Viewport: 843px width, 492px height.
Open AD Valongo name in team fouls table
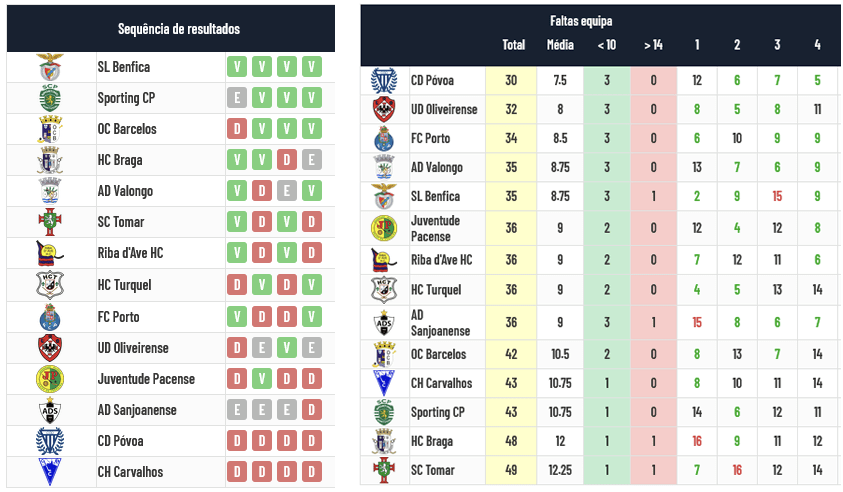tap(437, 167)
